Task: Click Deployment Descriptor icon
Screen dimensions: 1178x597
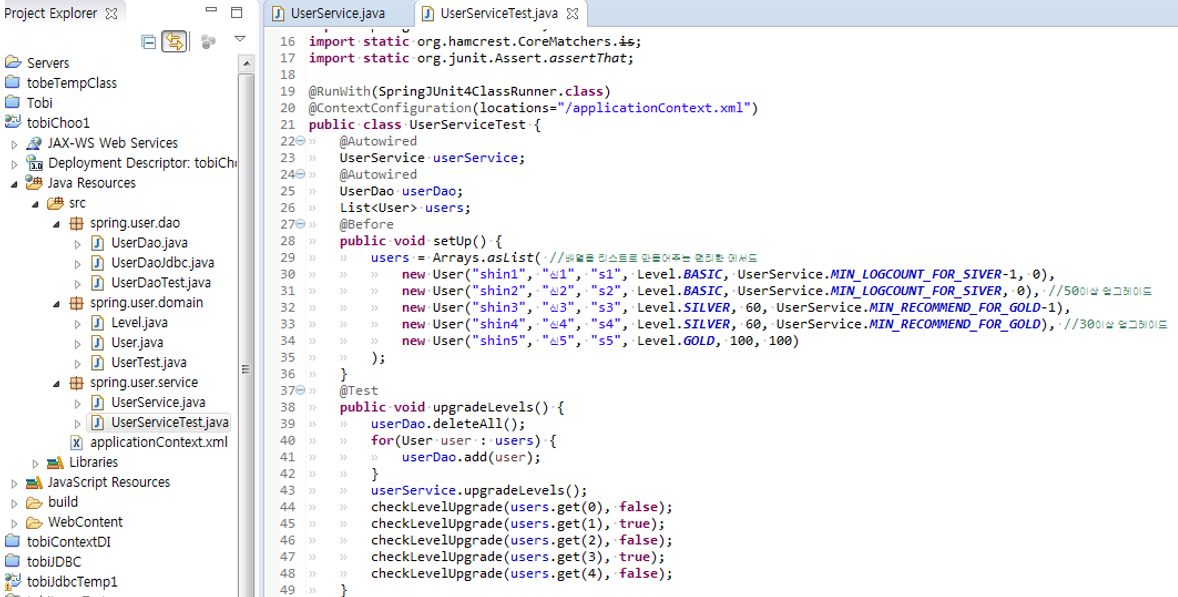Action: coord(35,163)
